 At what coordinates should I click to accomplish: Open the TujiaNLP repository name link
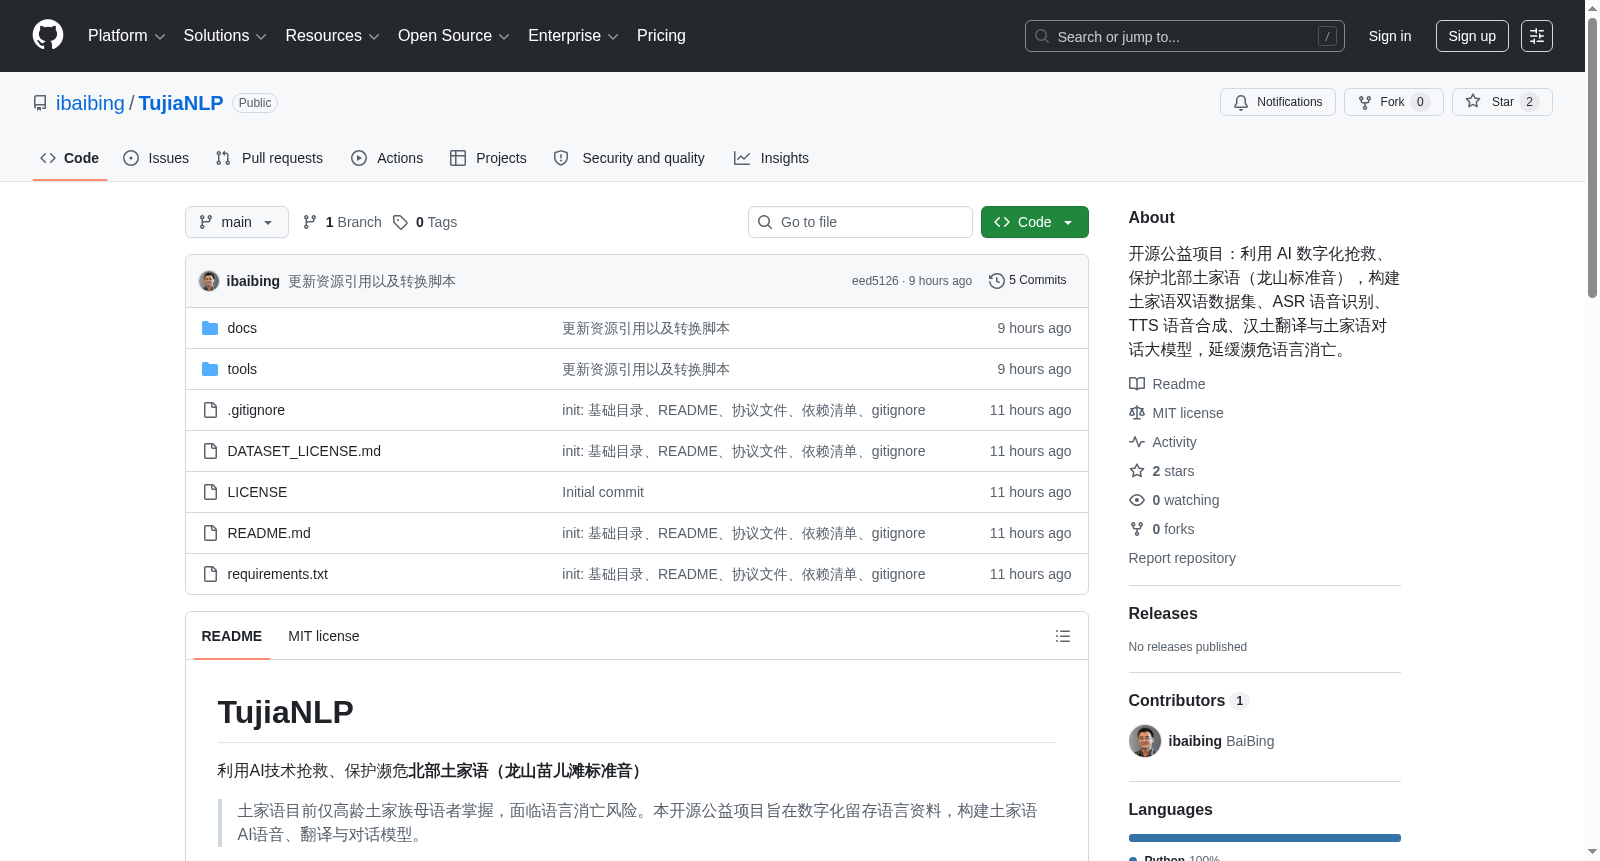(181, 103)
